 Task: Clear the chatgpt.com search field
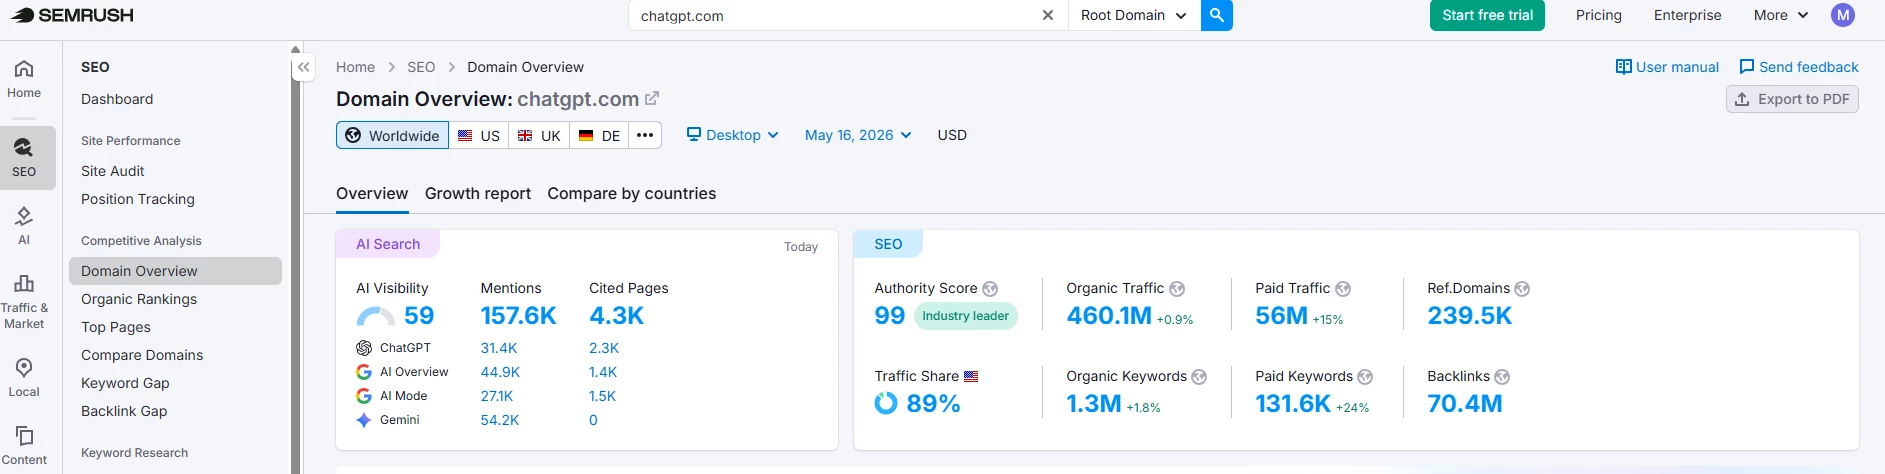pos(1048,15)
